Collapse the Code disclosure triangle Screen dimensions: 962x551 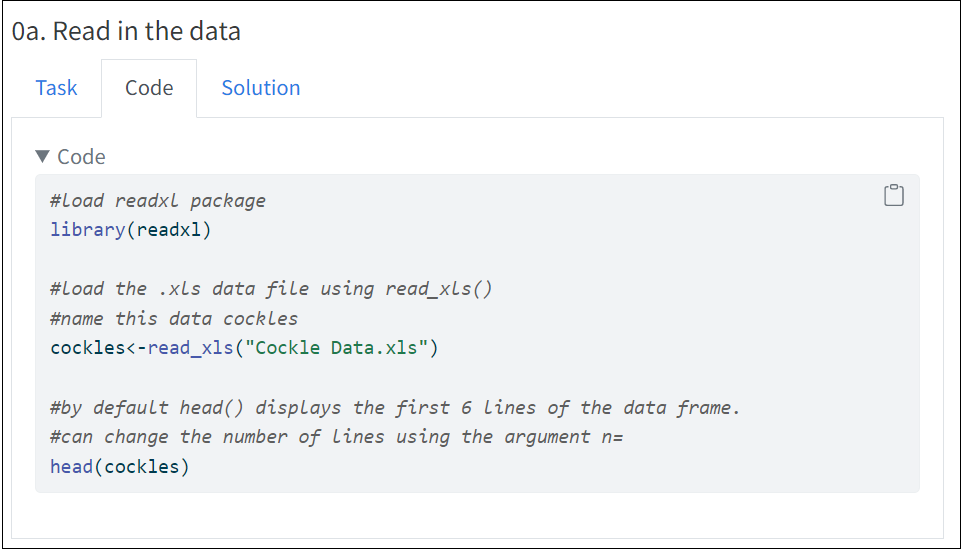tap(42, 156)
